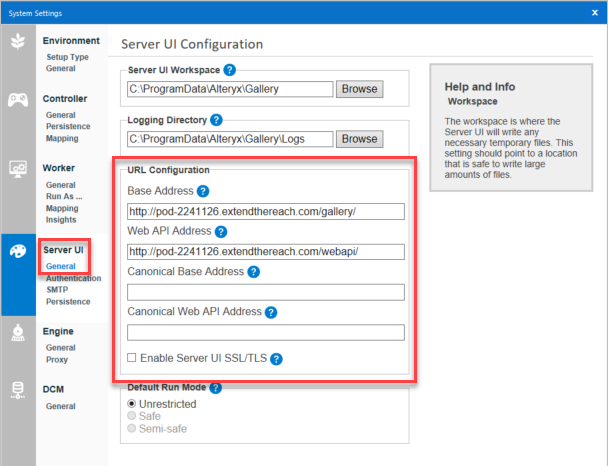Open help icon next to Base Address
The image size is (608, 466).
point(203,191)
